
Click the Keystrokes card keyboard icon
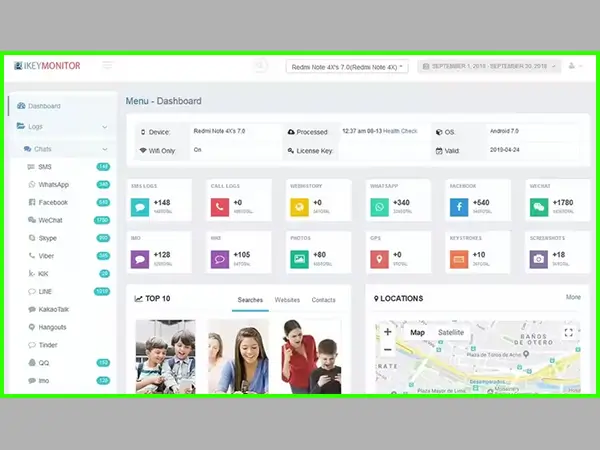(x=459, y=259)
